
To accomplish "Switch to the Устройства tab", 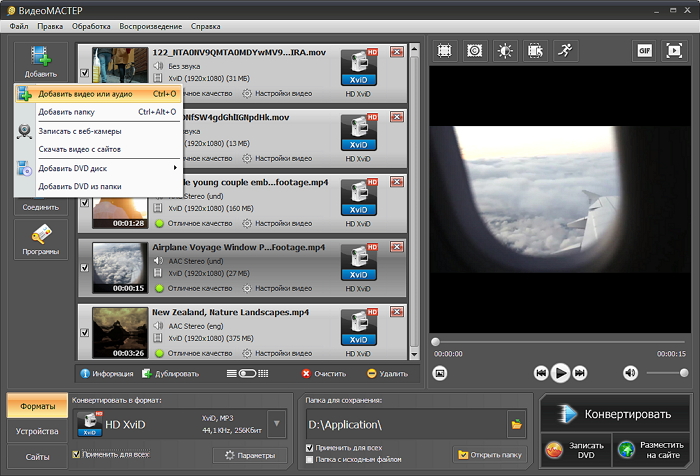I will click(x=38, y=431).
